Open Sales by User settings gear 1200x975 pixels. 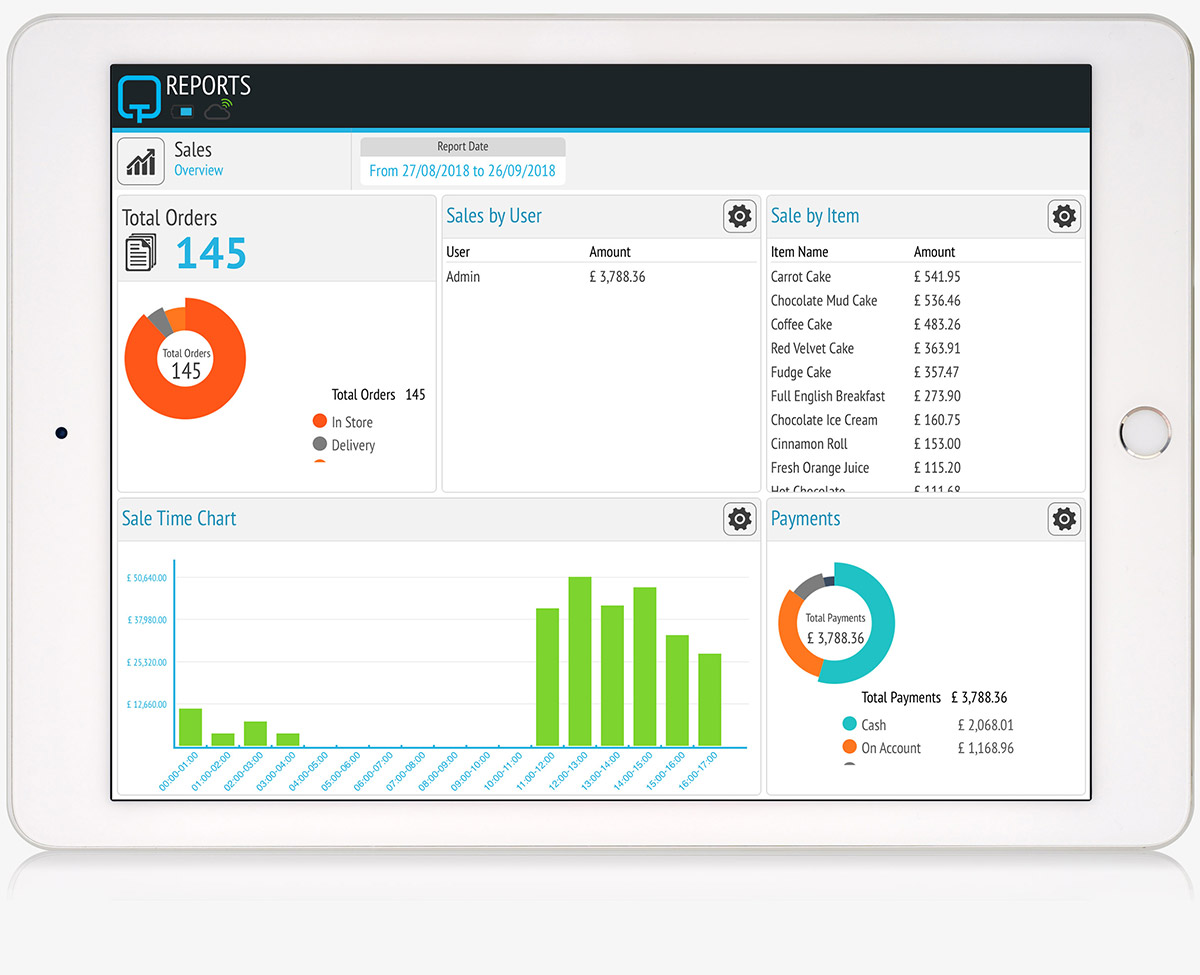(739, 216)
